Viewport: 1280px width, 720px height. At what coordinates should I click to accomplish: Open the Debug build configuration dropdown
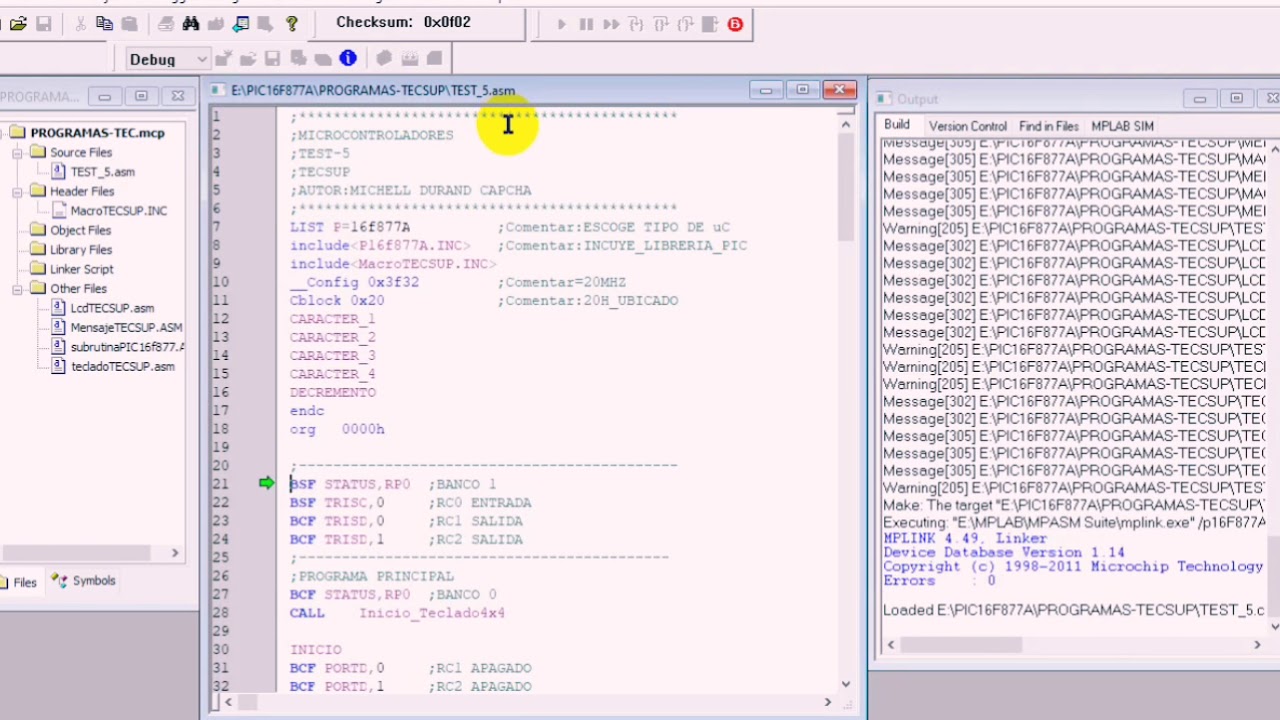[167, 60]
